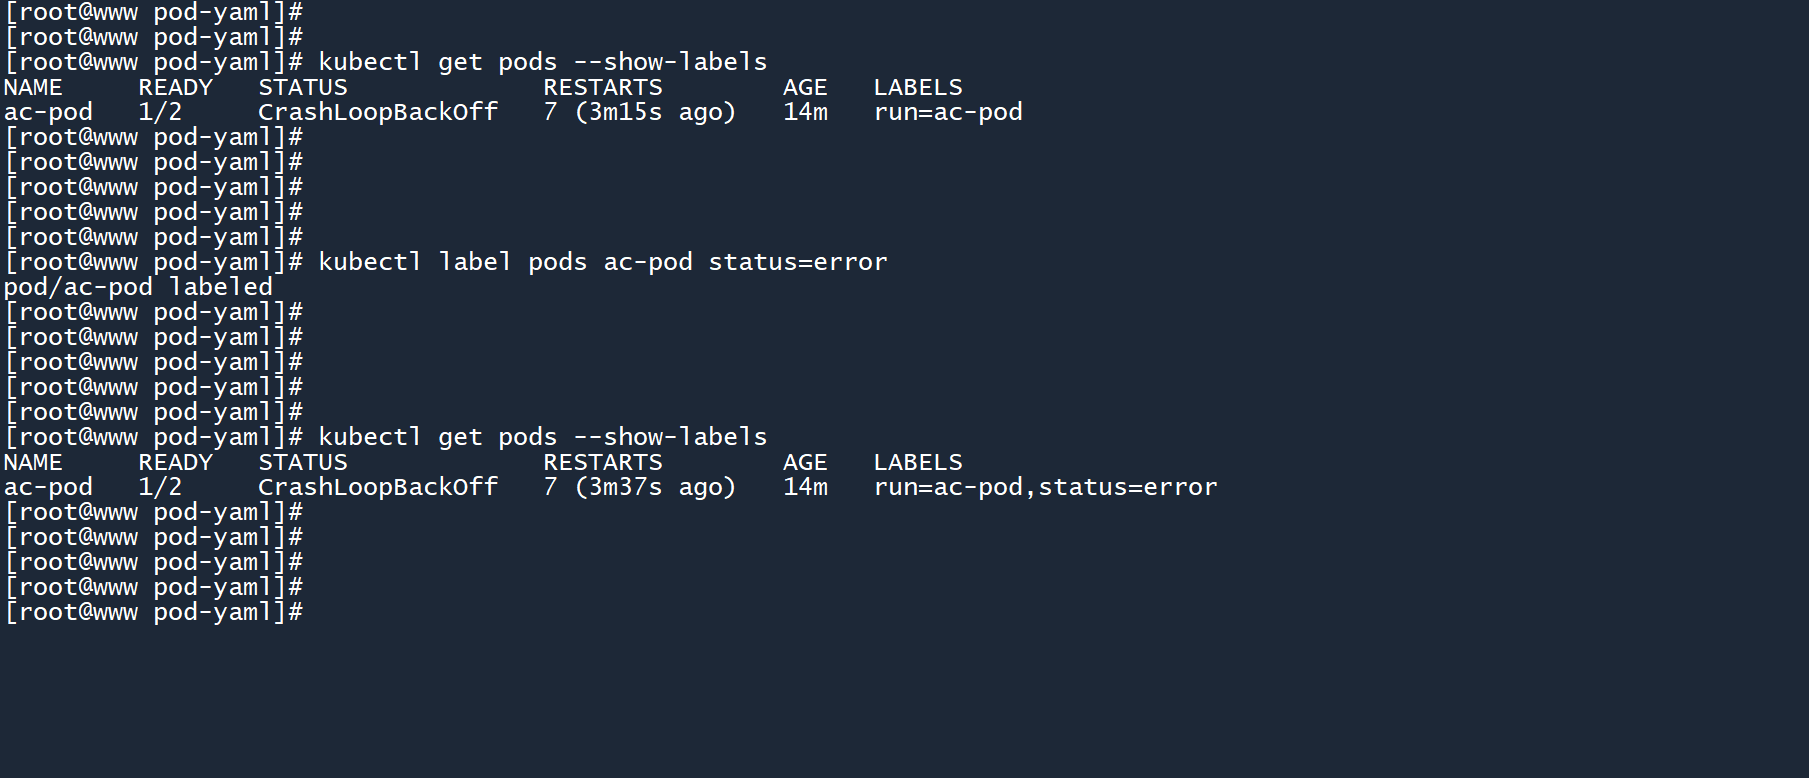Image resolution: width=1809 pixels, height=778 pixels.
Task: Click the first CrashLoopBackOff status value
Action: [x=377, y=113]
